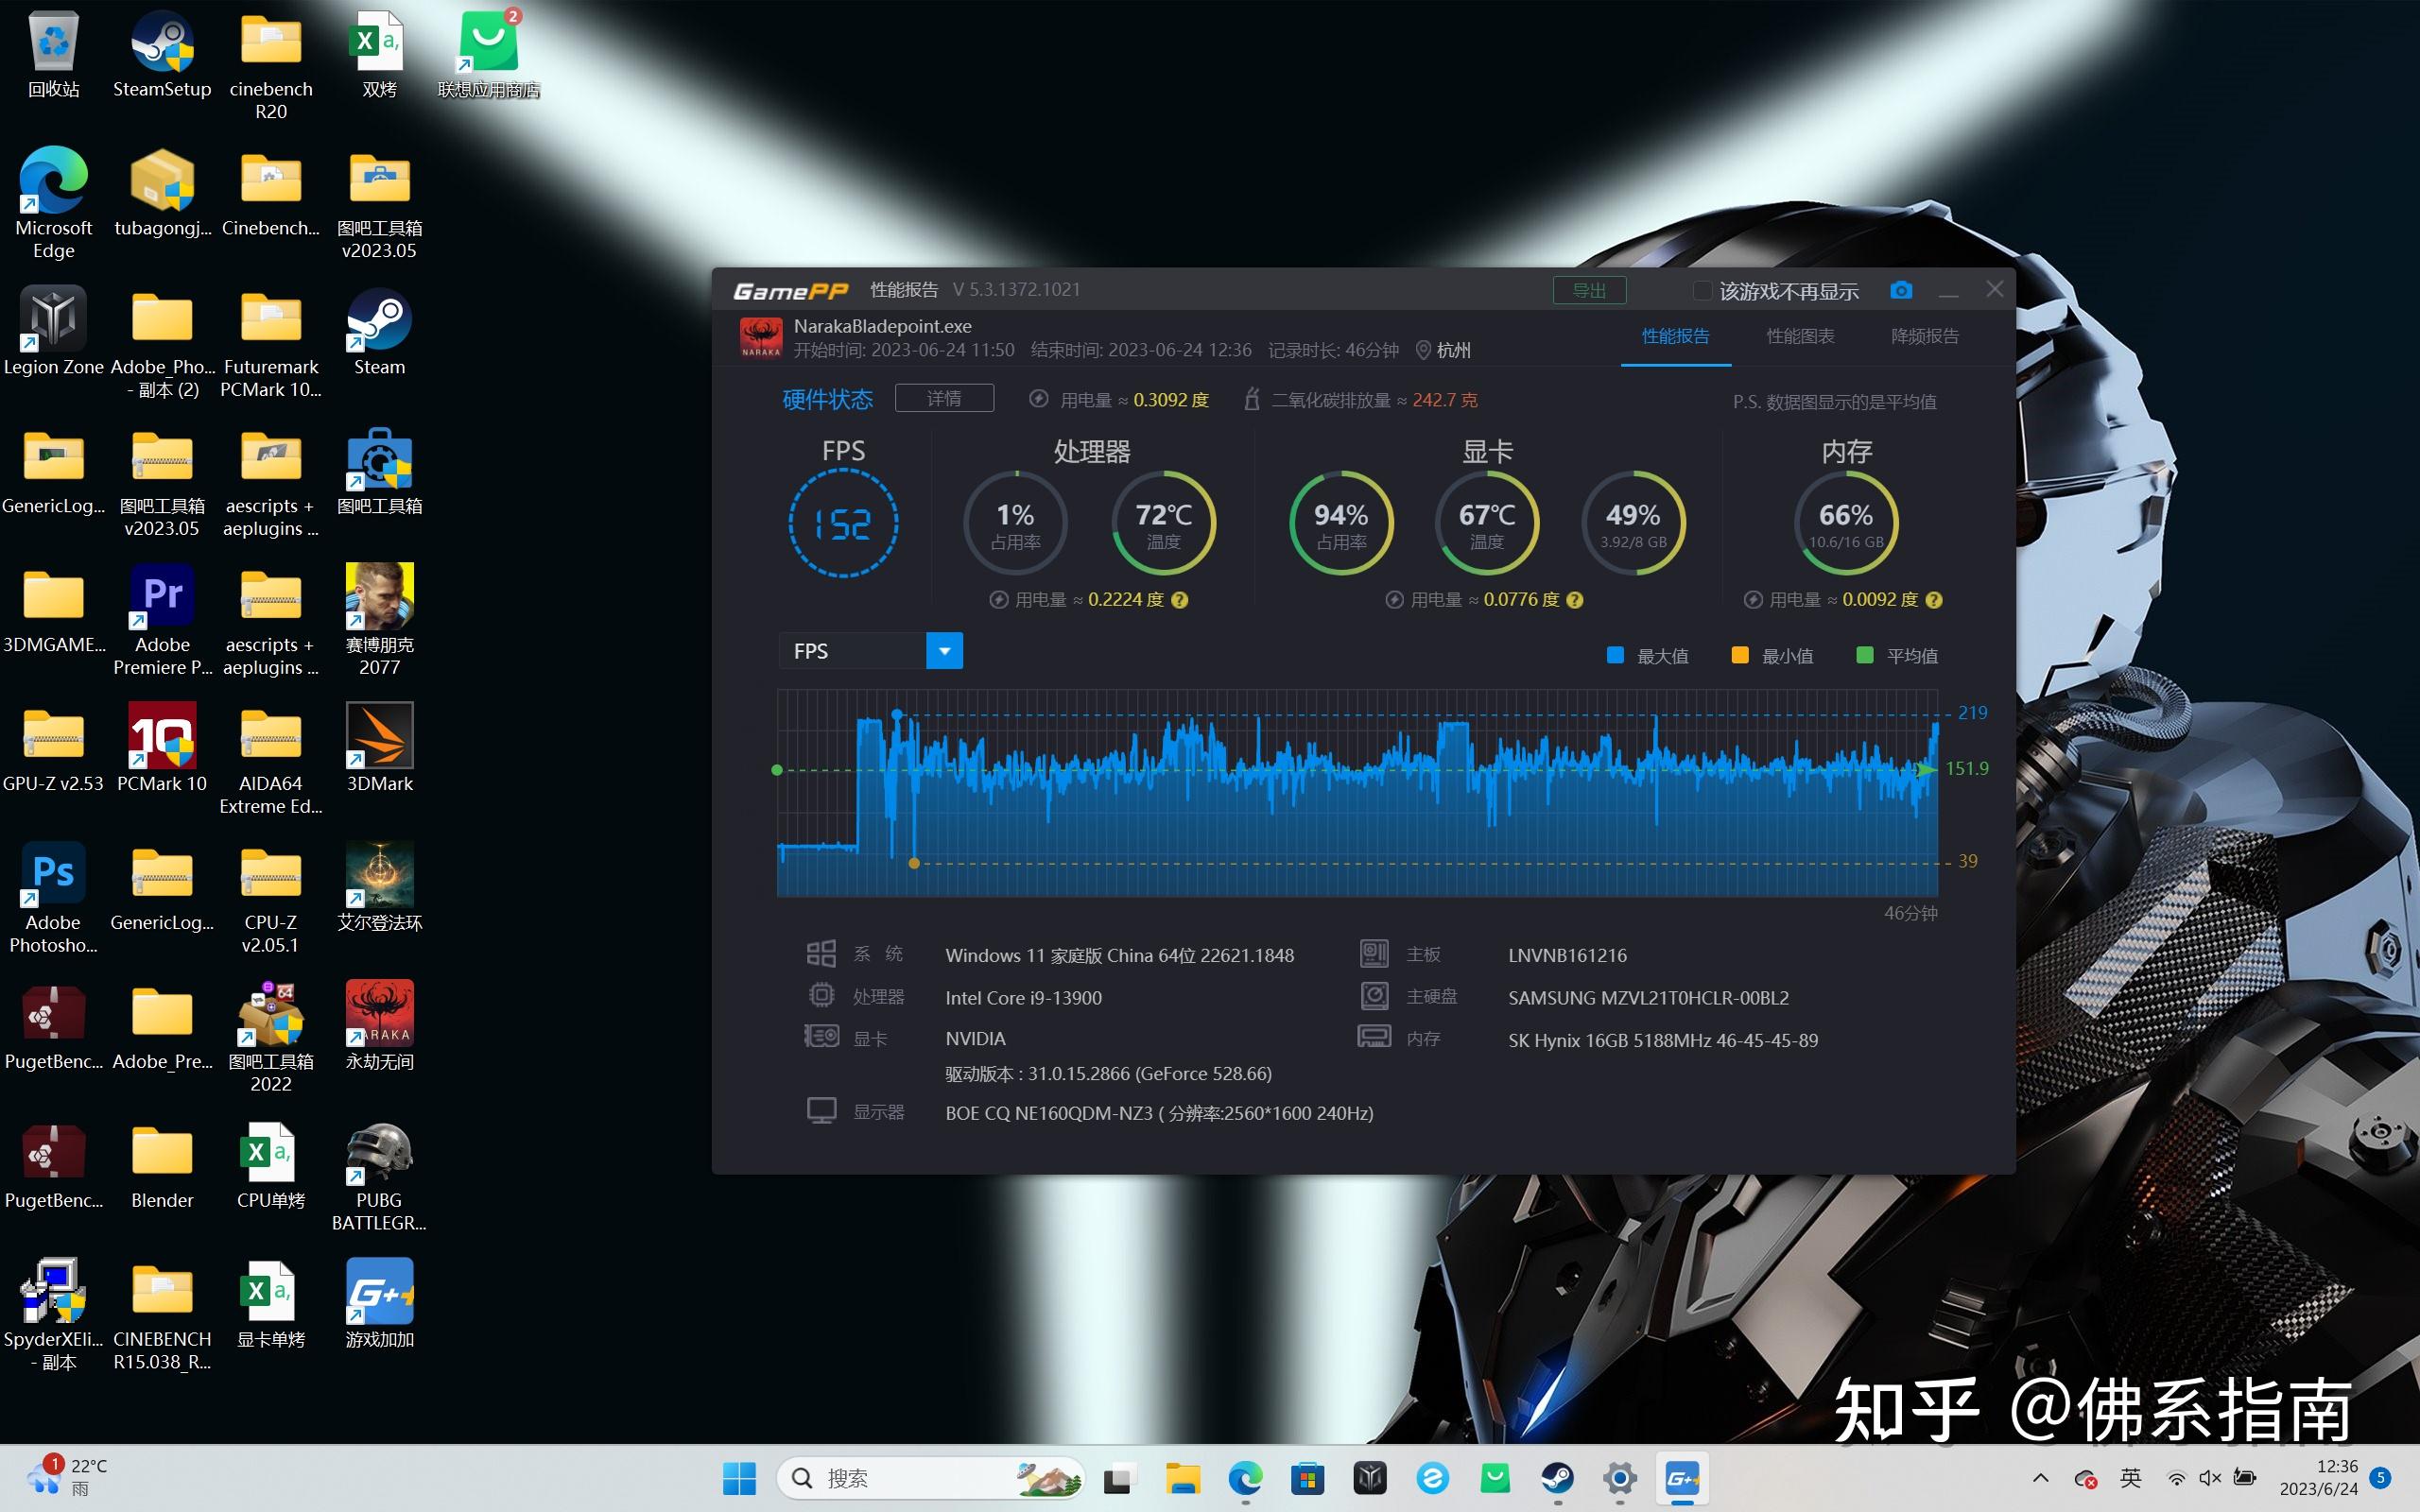Click the GamePP screenshot camera icon
Viewport: 2420px width, 1512px height.
(x=1901, y=290)
